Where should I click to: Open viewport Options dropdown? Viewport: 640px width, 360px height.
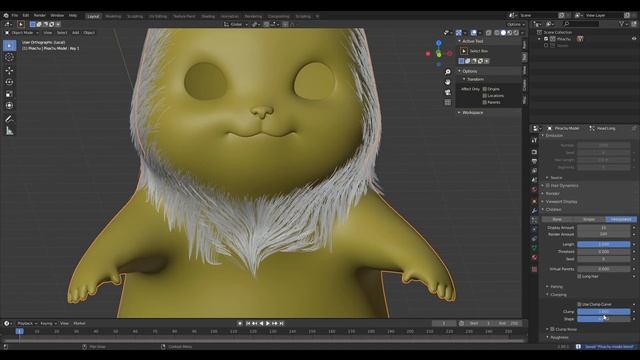pos(516,24)
